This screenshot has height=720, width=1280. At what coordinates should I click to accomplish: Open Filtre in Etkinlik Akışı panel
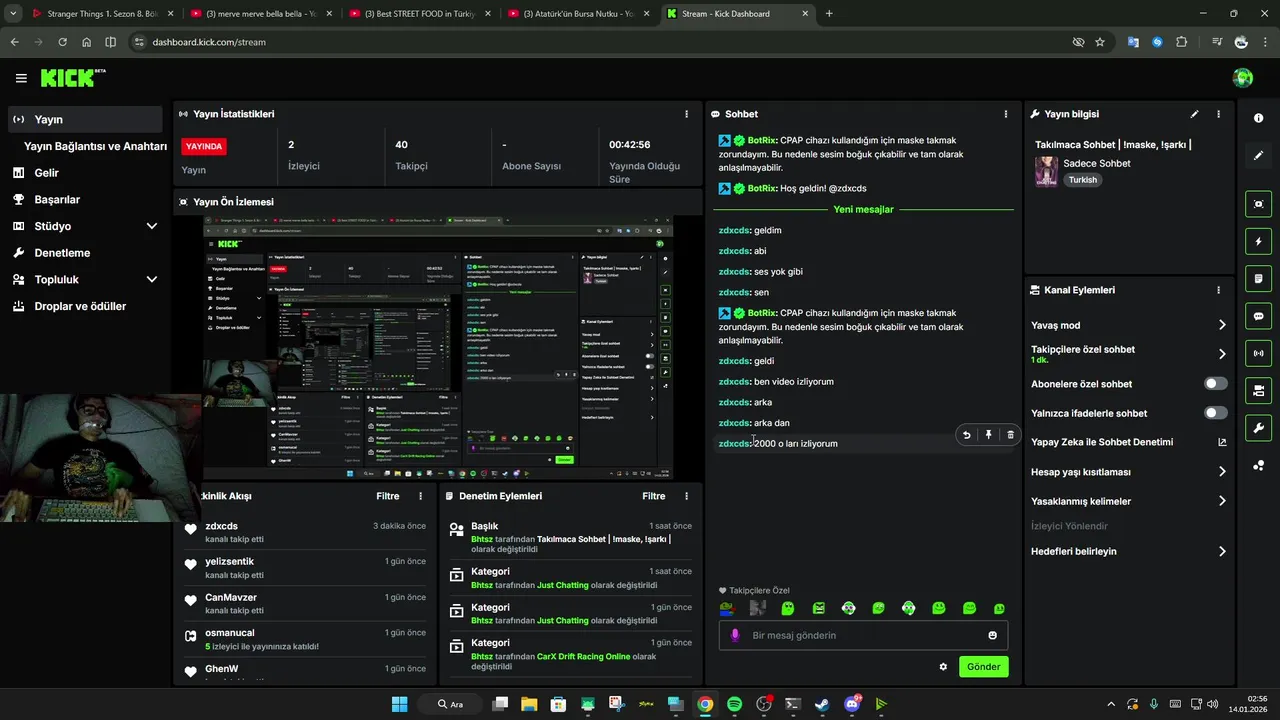388,496
